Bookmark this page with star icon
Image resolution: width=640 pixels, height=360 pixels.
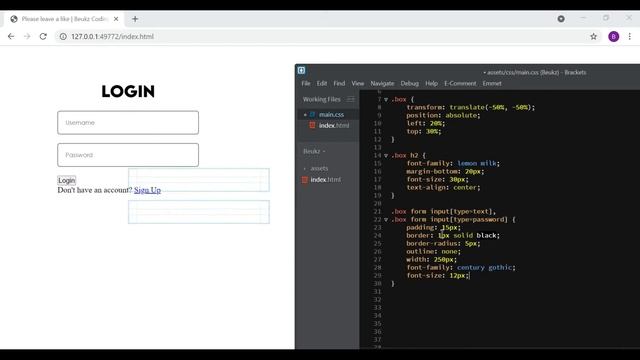[593, 36]
